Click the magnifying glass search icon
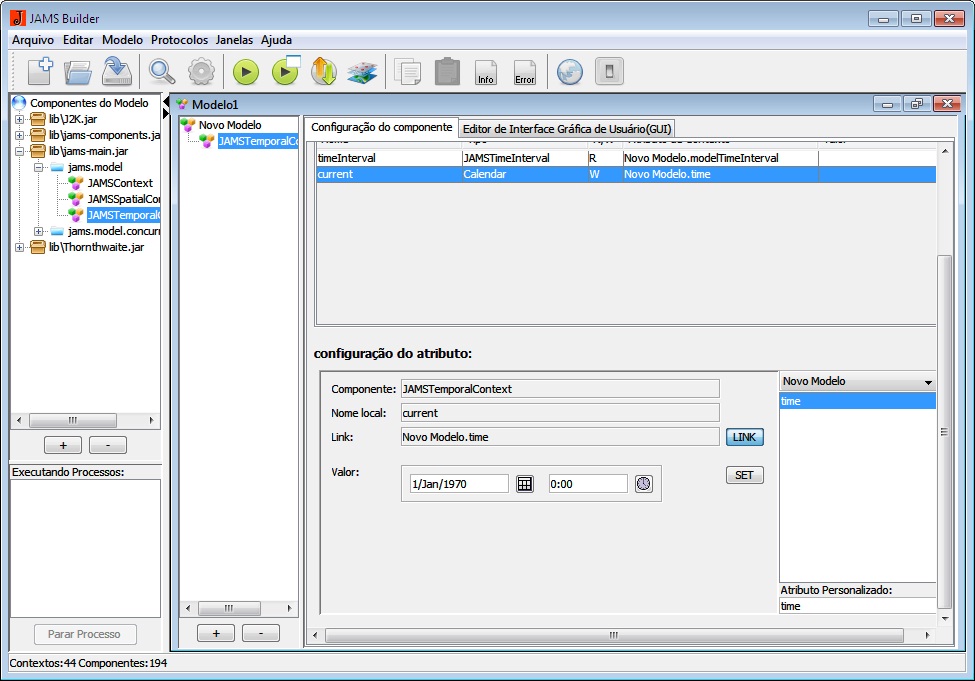This screenshot has width=975, height=681. [x=161, y=72]
